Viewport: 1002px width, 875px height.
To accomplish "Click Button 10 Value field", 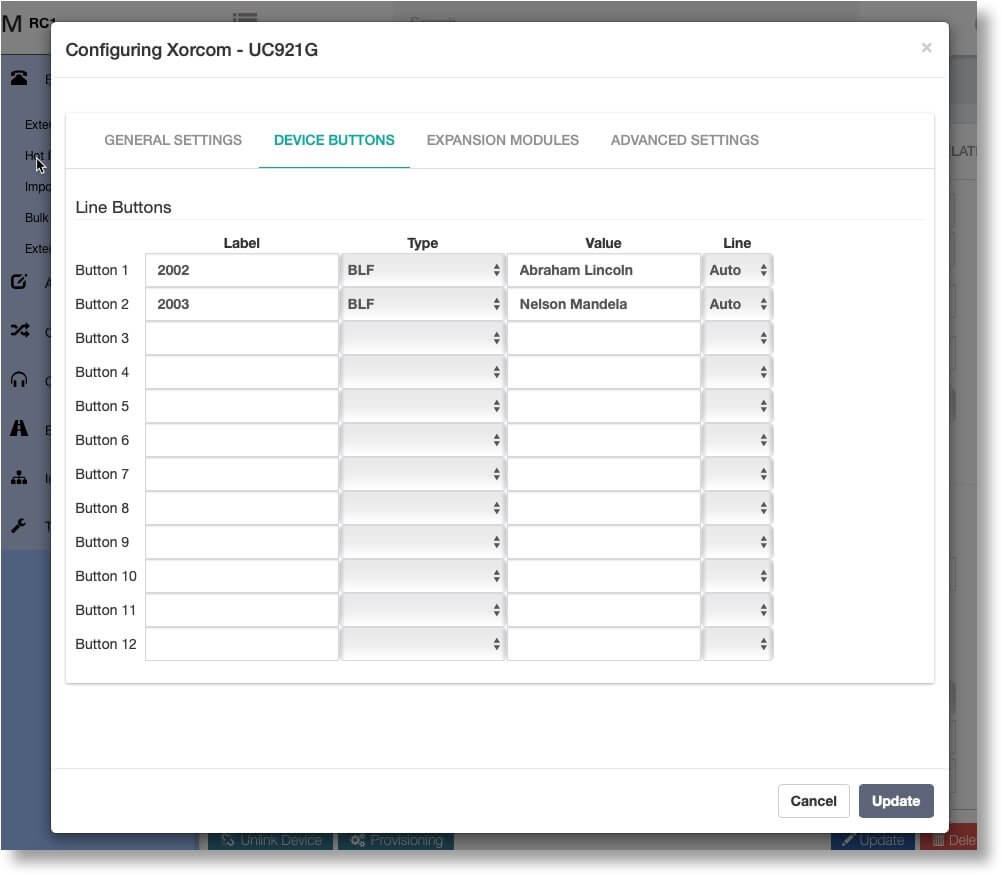I will coord(603,576).
